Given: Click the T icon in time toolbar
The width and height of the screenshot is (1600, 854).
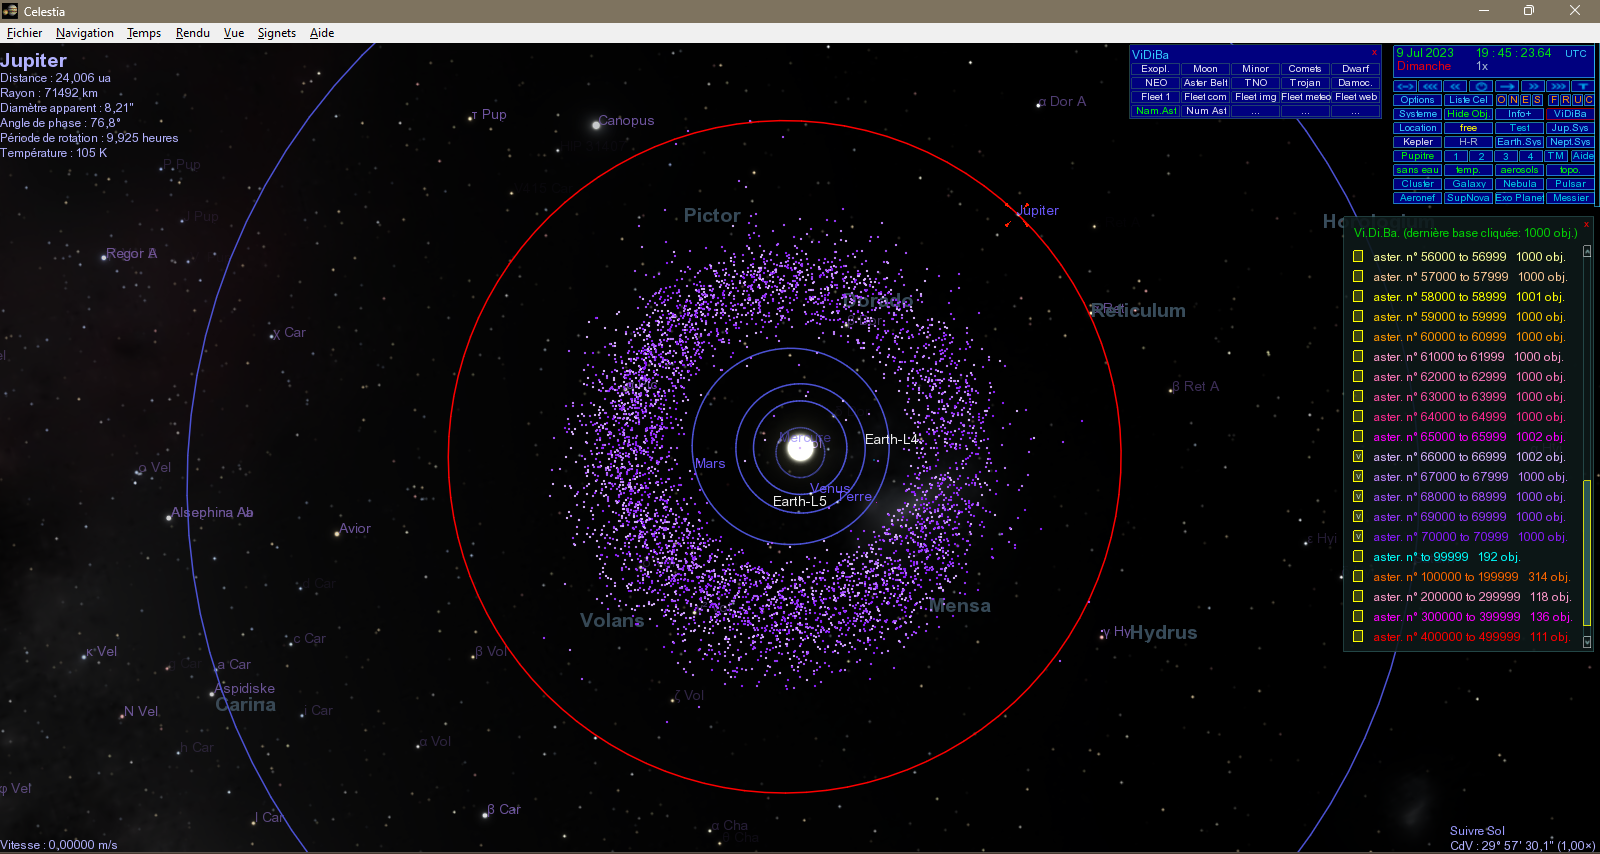Looking at the screenshot, I should (1583, 86).
